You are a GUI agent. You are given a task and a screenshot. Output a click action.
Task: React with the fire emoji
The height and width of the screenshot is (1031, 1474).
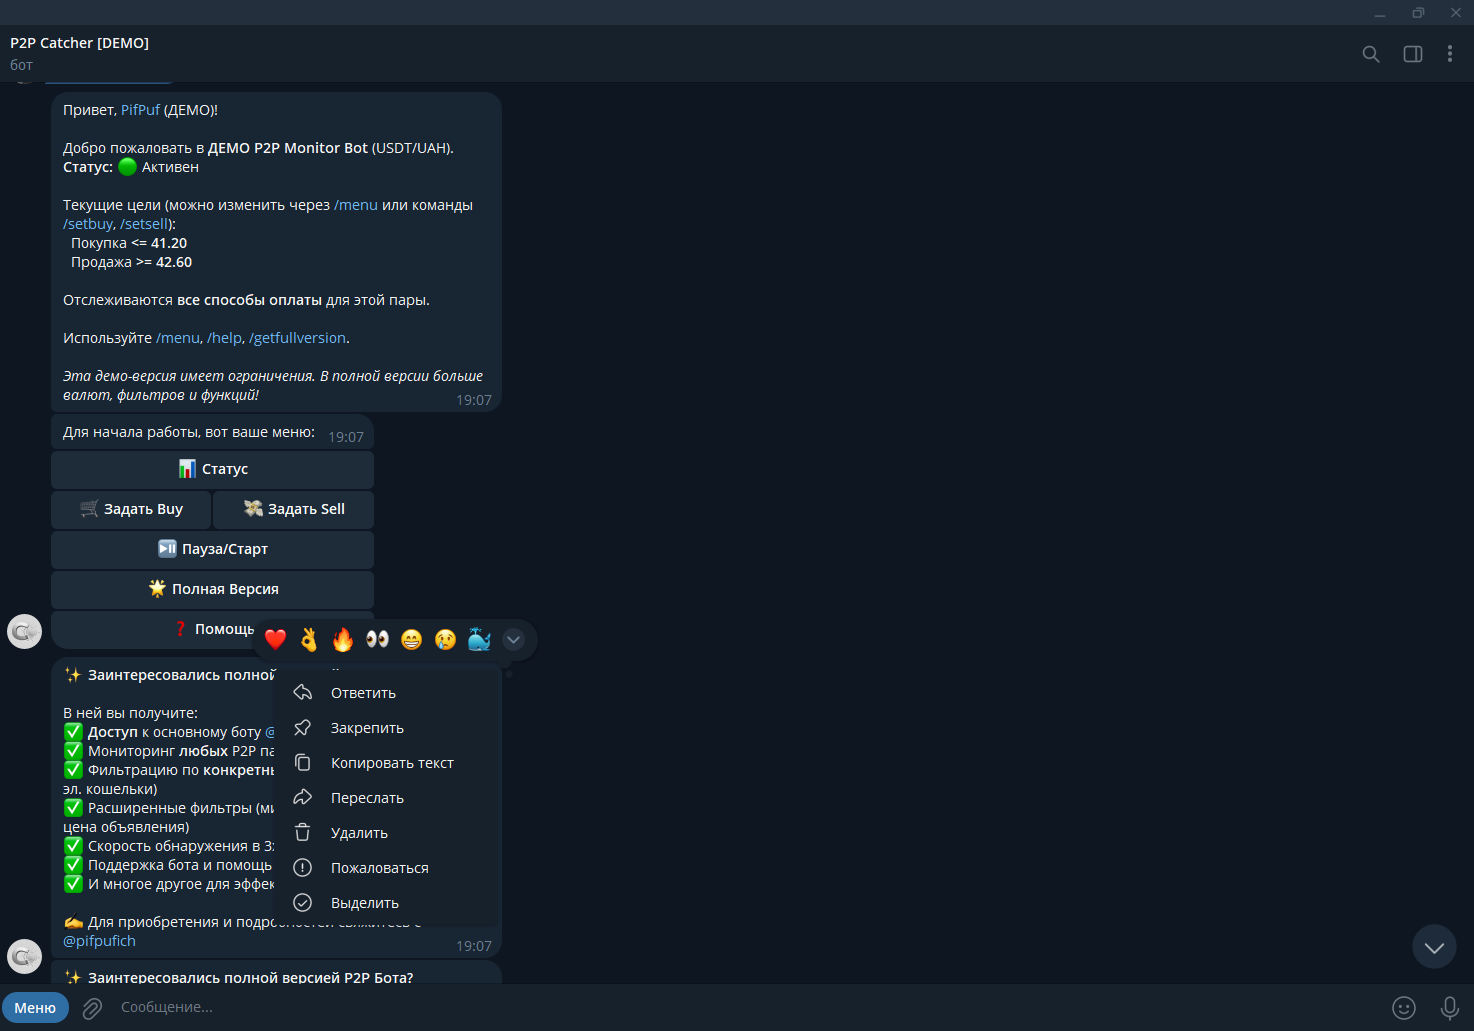343,640
